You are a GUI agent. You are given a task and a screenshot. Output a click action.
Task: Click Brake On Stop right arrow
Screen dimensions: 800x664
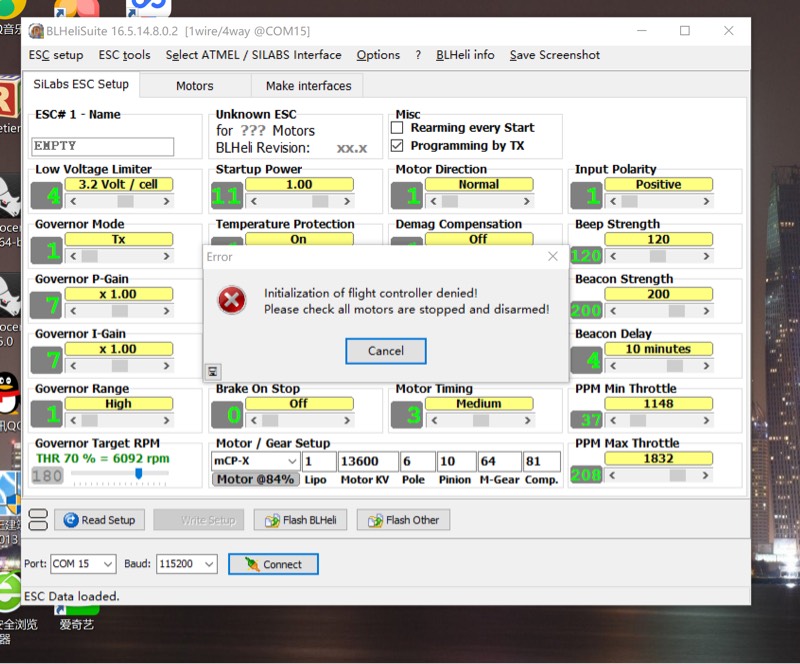[347, 420]
